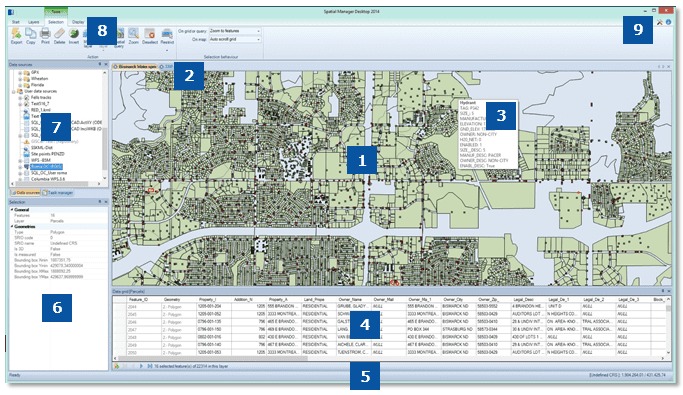Expand the Florida folder node
Viewport: 683px width, 395px height.
(x=20, y=85)
